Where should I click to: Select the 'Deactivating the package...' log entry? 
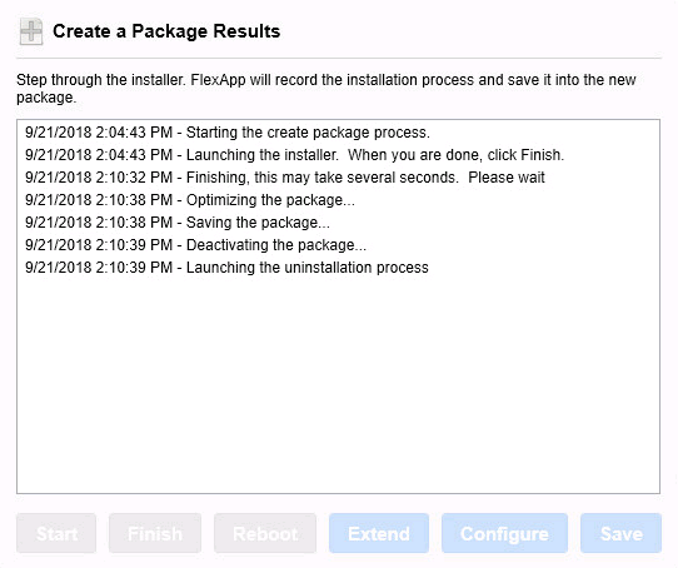[x=195, y=245]
